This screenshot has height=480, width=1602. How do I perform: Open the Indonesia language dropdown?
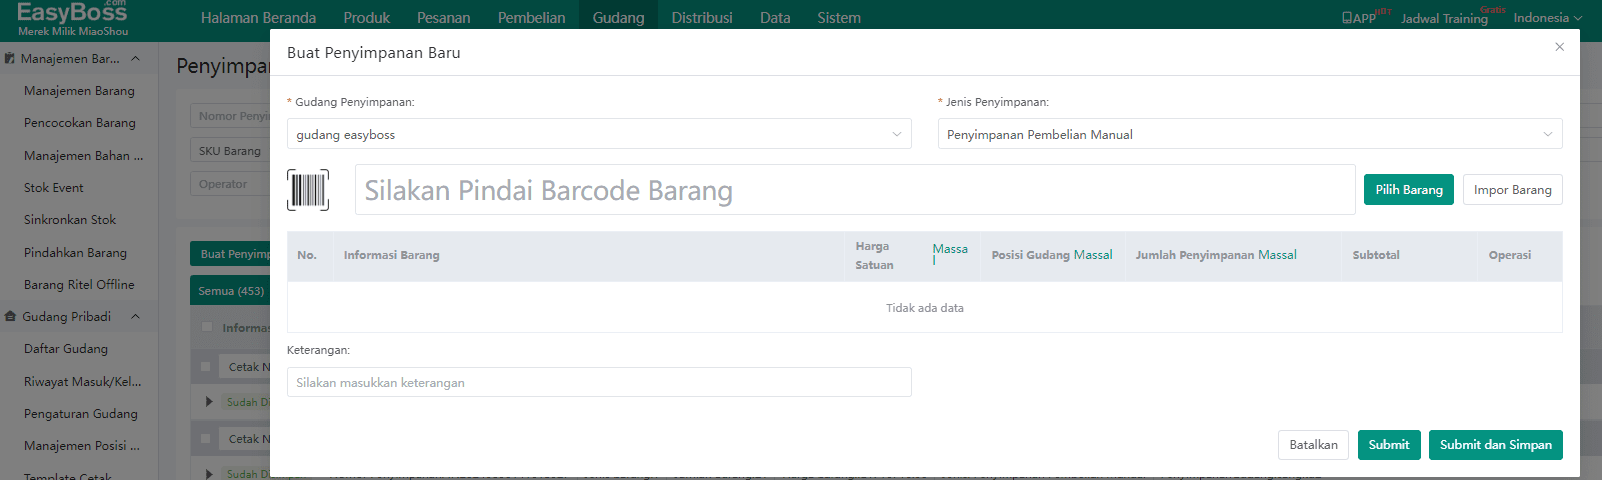(x=1547, y=18)
